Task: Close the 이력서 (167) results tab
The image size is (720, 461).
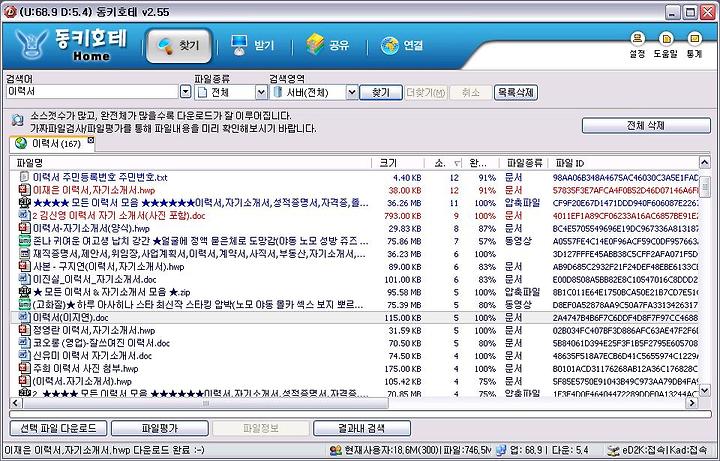Action: 90,141
